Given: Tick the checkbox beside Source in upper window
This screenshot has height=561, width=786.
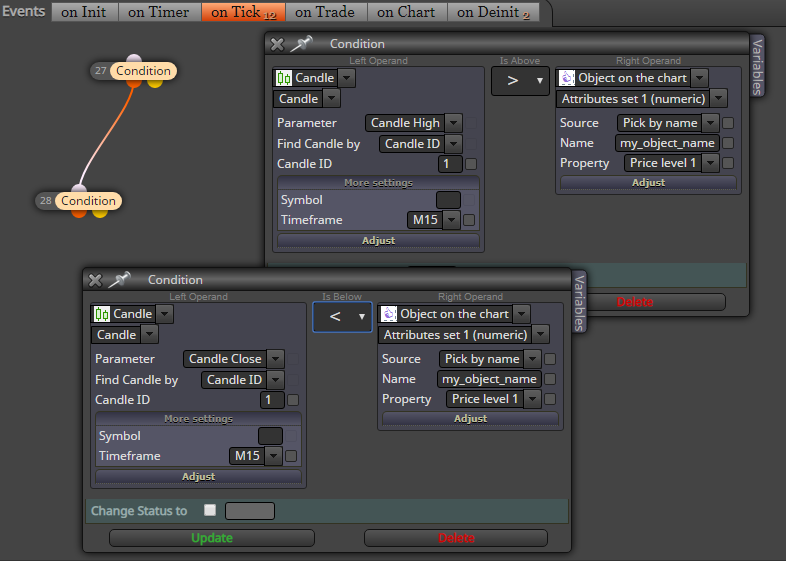Looking at the screenshot, I should (x=728, y=123).
